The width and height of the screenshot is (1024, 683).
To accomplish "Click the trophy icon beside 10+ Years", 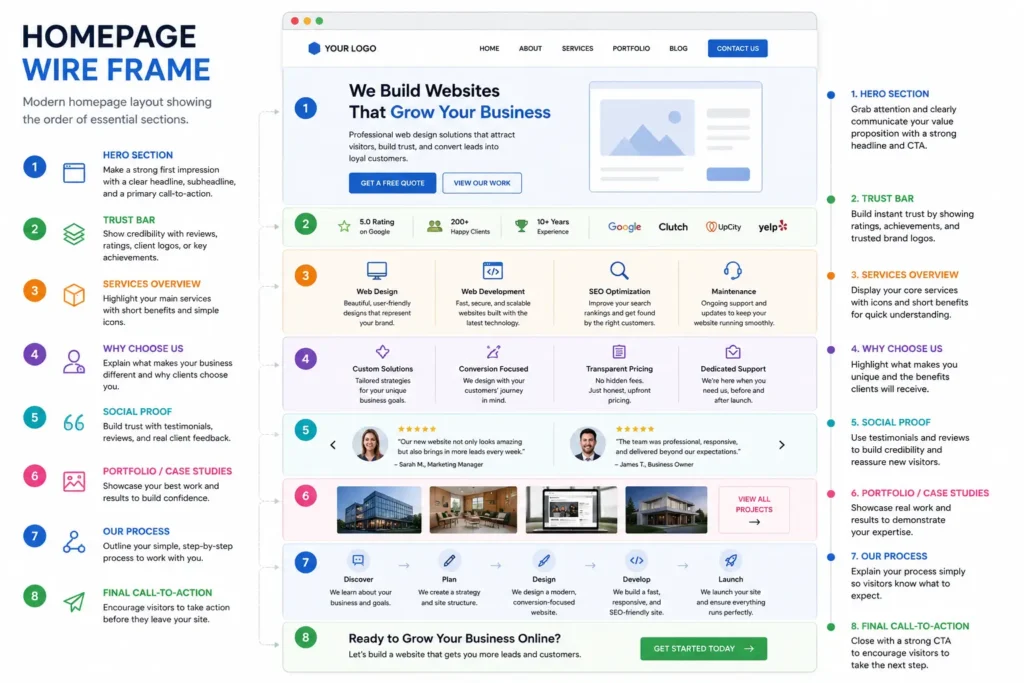I will [521, 227].
